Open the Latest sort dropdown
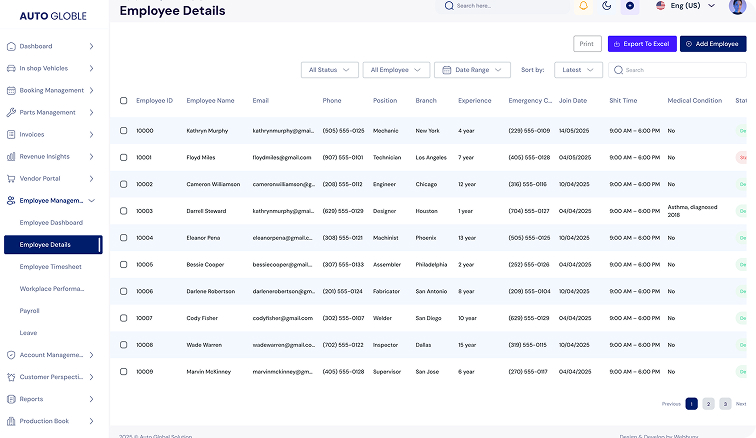 coord(578,70)
